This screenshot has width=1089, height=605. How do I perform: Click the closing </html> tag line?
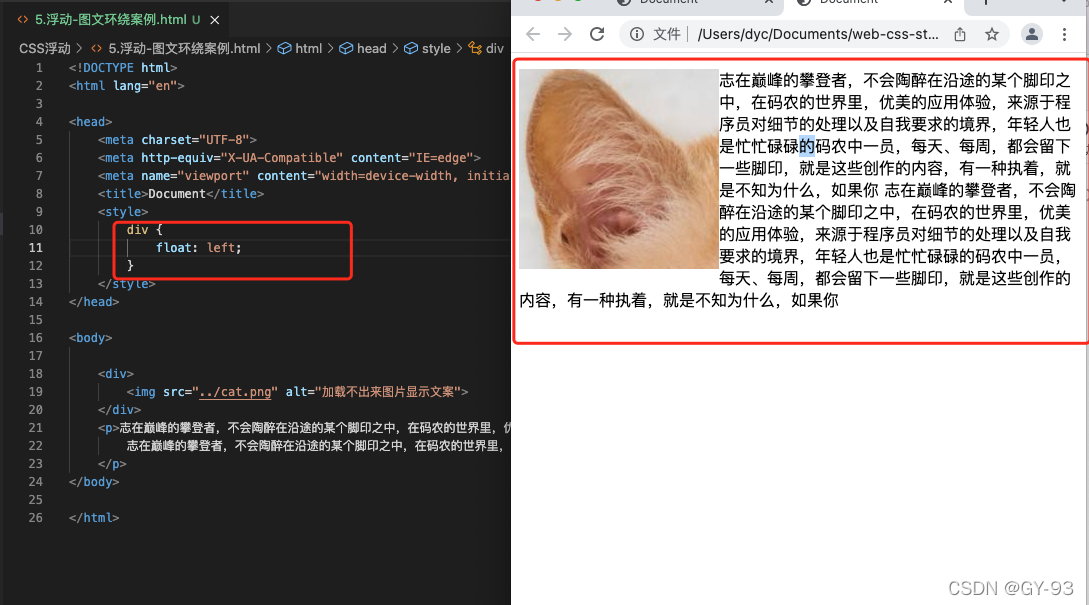click(x=94, y=518)
